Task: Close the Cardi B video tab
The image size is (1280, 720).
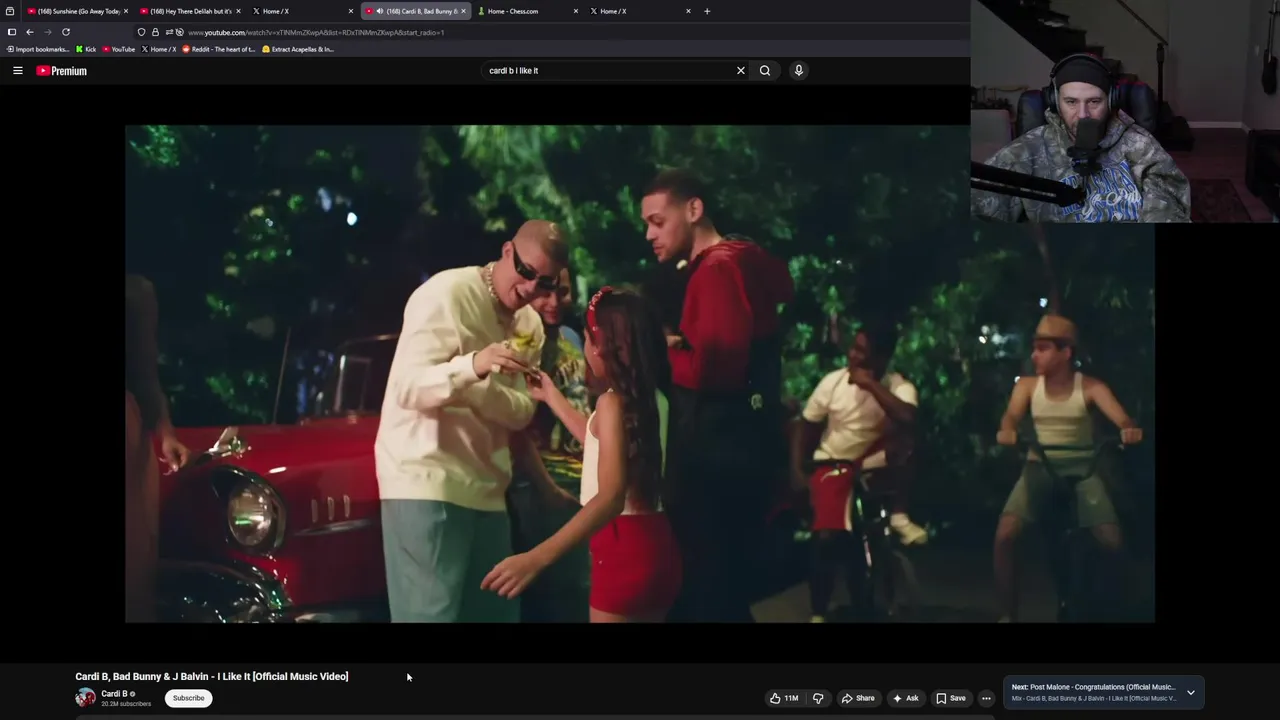Action: tap(463, 11)
